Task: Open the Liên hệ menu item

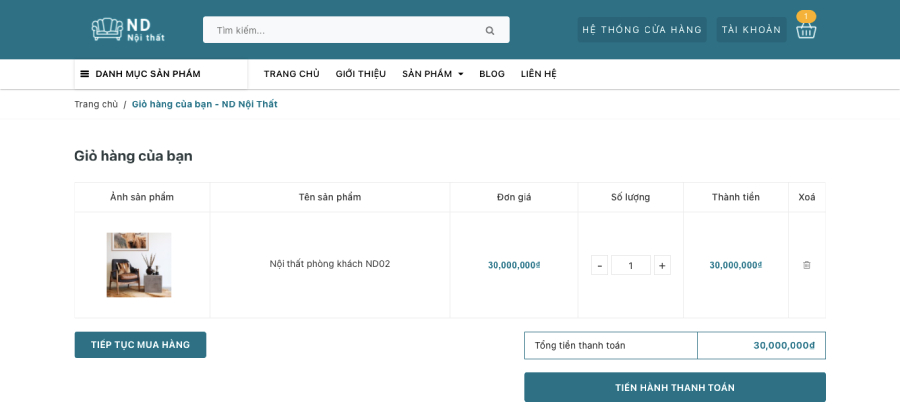Action: pos(538,74)
